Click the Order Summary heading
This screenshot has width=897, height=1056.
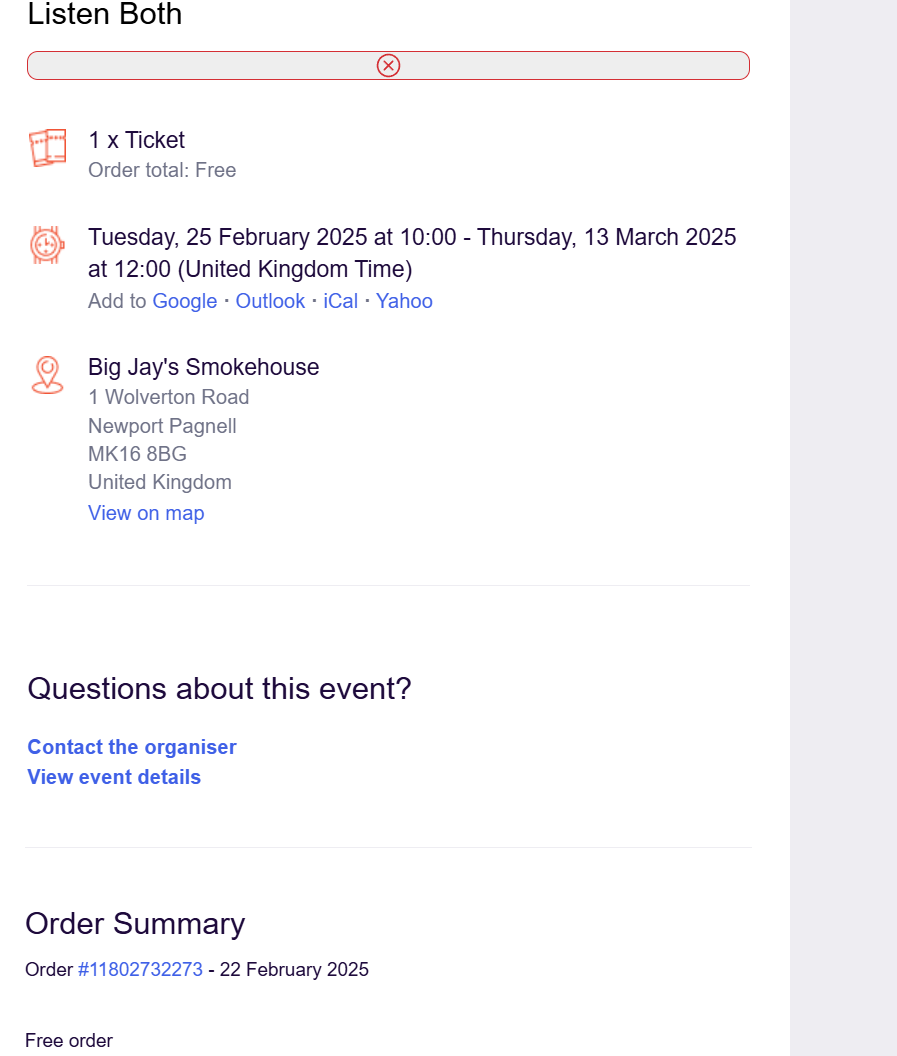135,923
